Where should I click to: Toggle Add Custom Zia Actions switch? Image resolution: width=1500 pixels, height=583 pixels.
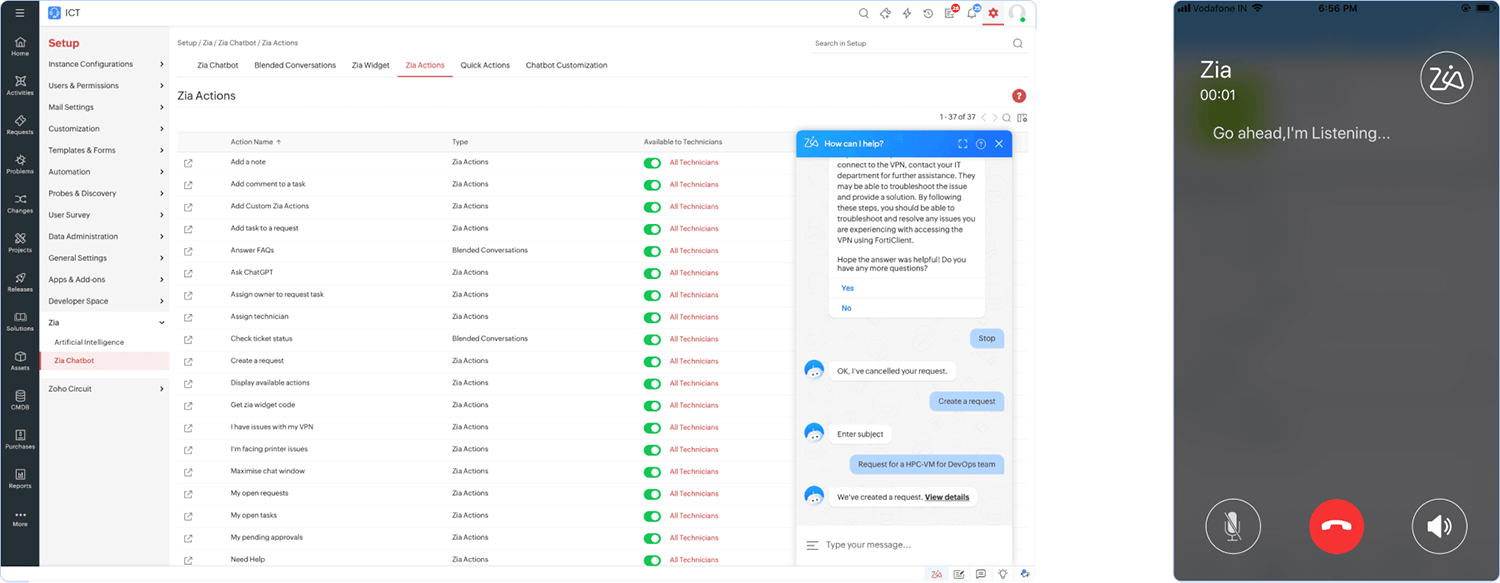[652, 207]
